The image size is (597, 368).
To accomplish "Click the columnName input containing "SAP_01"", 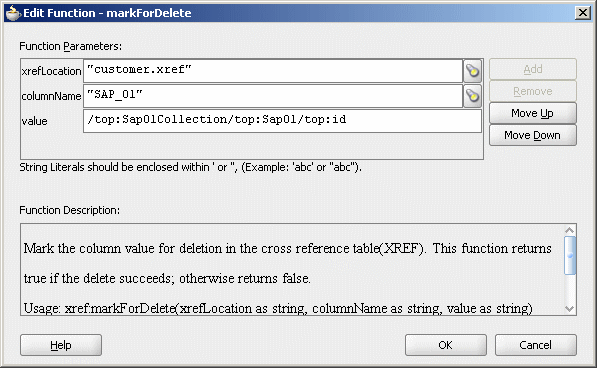I will 273,96.
